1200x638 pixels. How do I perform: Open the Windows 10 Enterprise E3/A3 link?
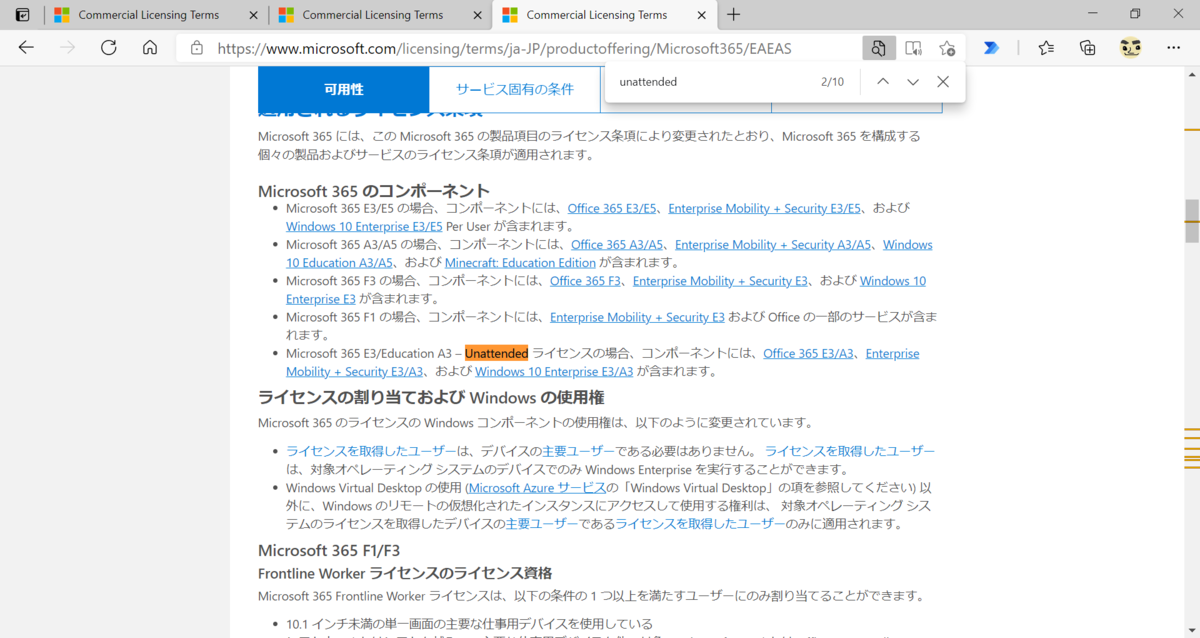(x=554, y=371)
